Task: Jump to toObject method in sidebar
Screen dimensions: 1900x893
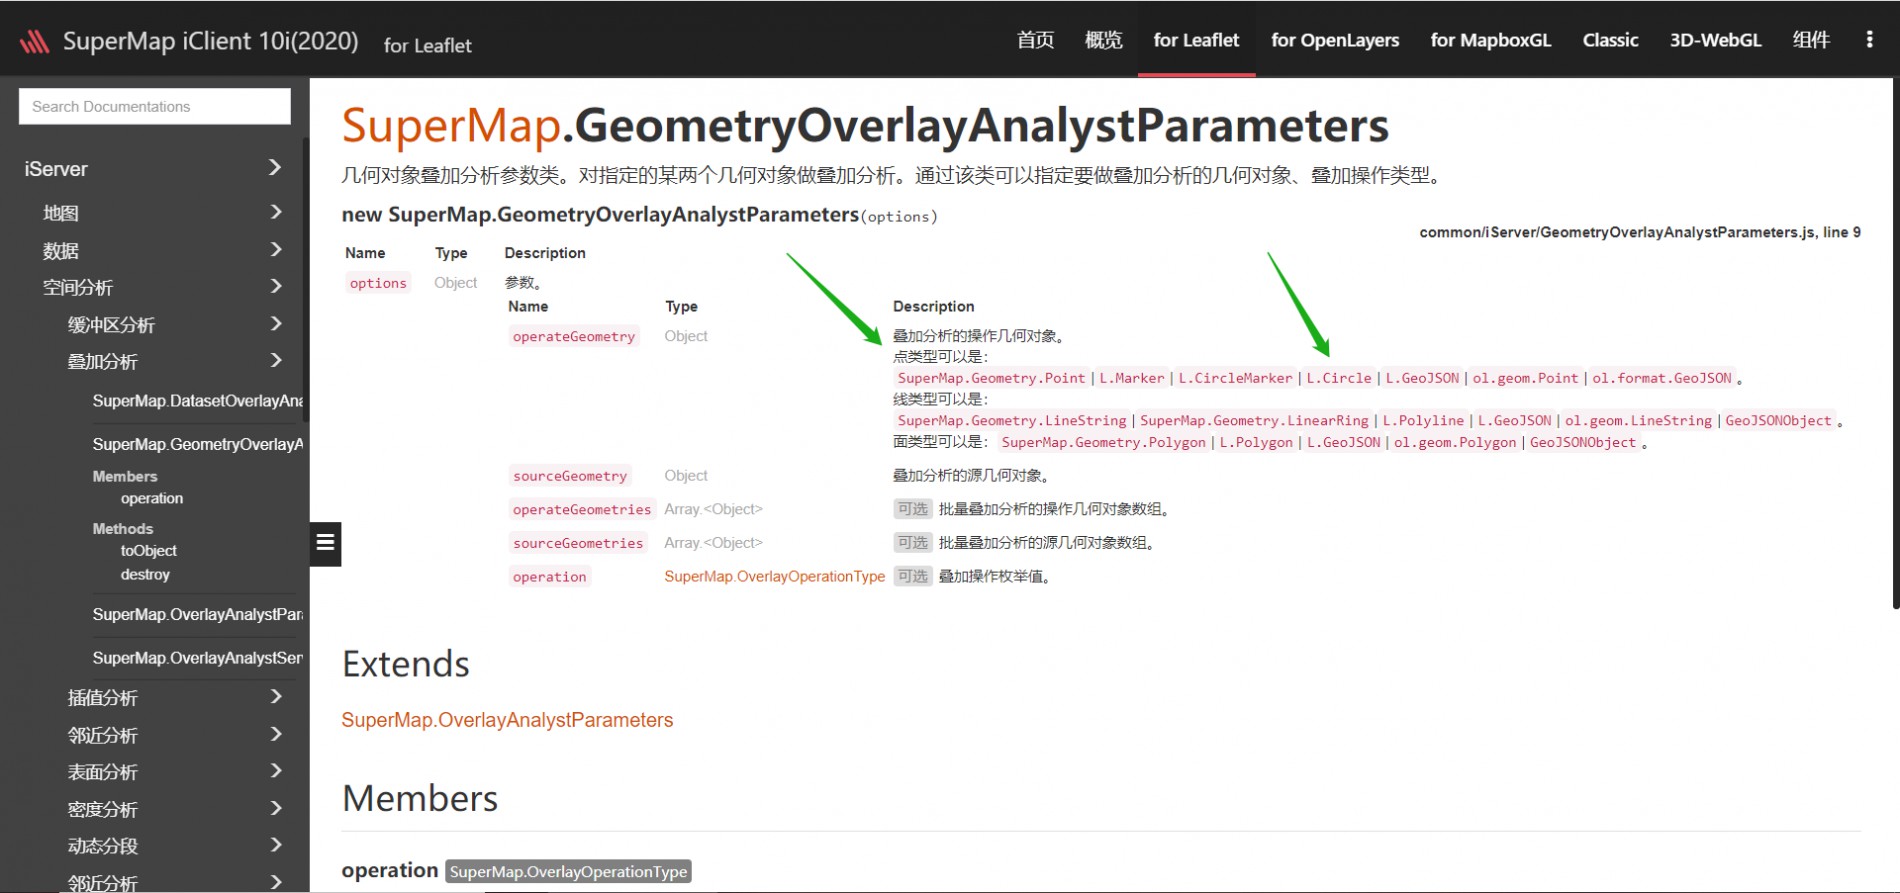Action: pyautogui.click(x=148, y=551)
